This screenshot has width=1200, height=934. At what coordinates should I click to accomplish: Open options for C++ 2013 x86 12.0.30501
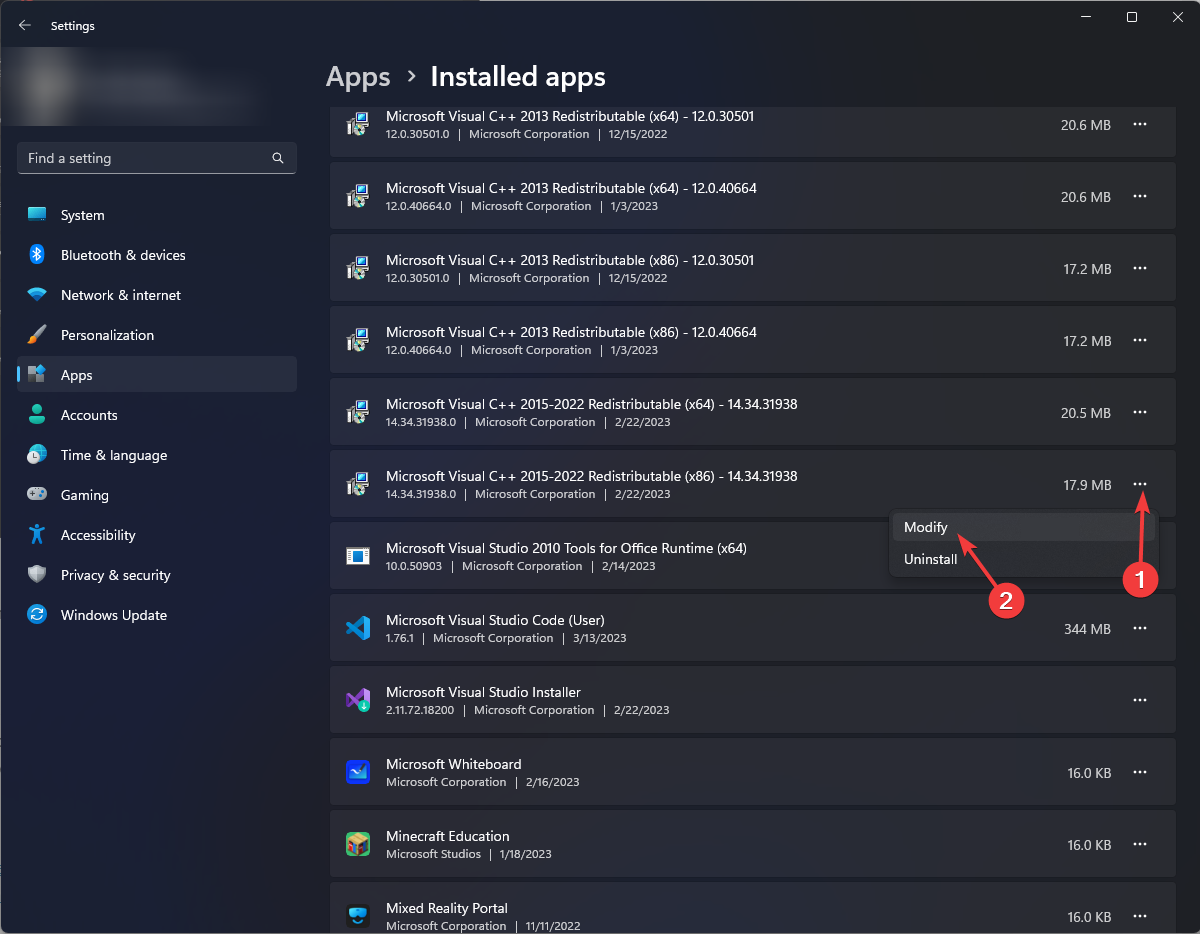(x=1139, y=268)
